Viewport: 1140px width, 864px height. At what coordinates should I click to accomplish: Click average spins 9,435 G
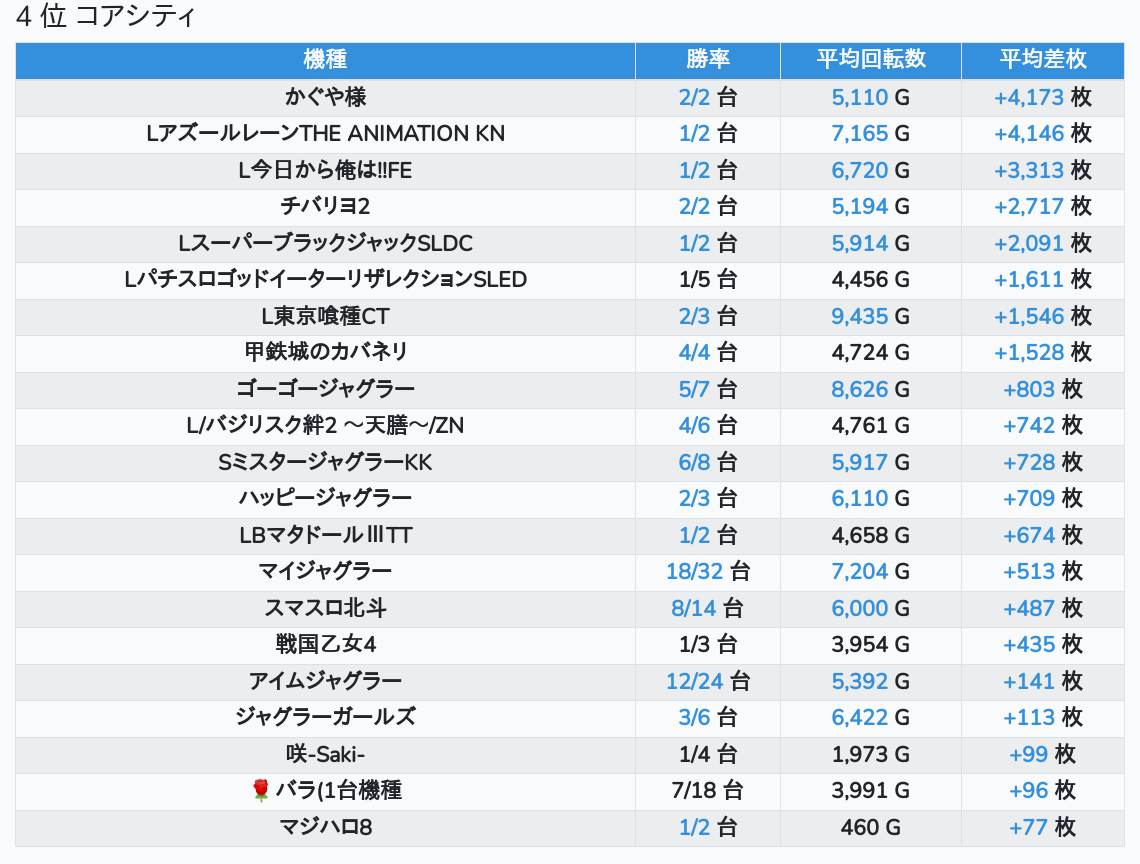click(x=870, y=316)
